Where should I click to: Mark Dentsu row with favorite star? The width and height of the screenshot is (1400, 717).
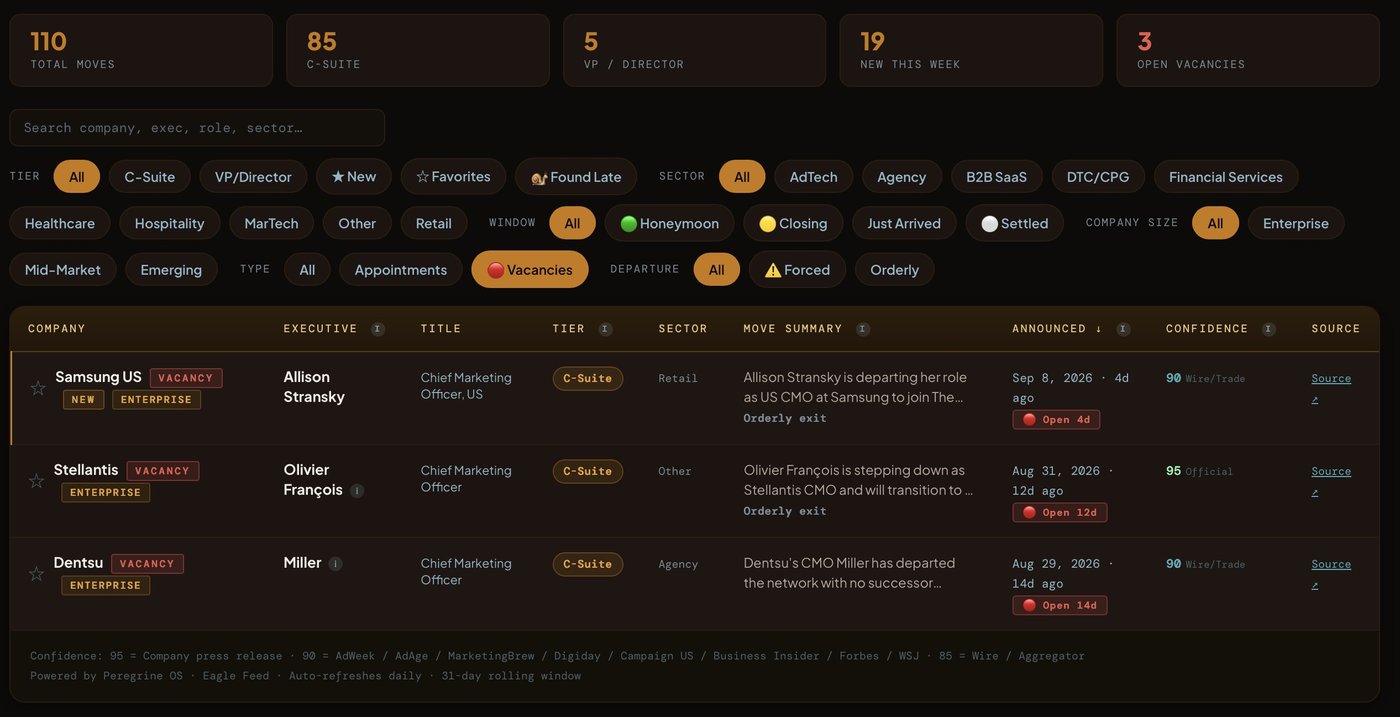(x=37, y=574)
